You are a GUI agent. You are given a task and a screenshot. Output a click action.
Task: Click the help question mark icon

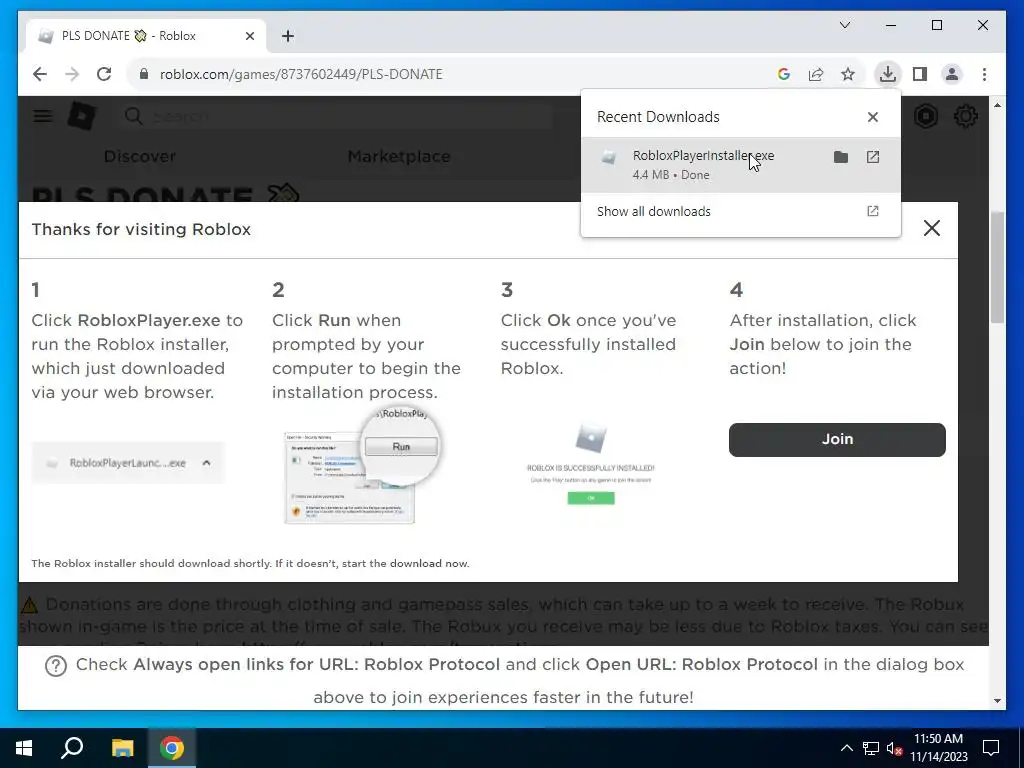(x=56, y=666)
